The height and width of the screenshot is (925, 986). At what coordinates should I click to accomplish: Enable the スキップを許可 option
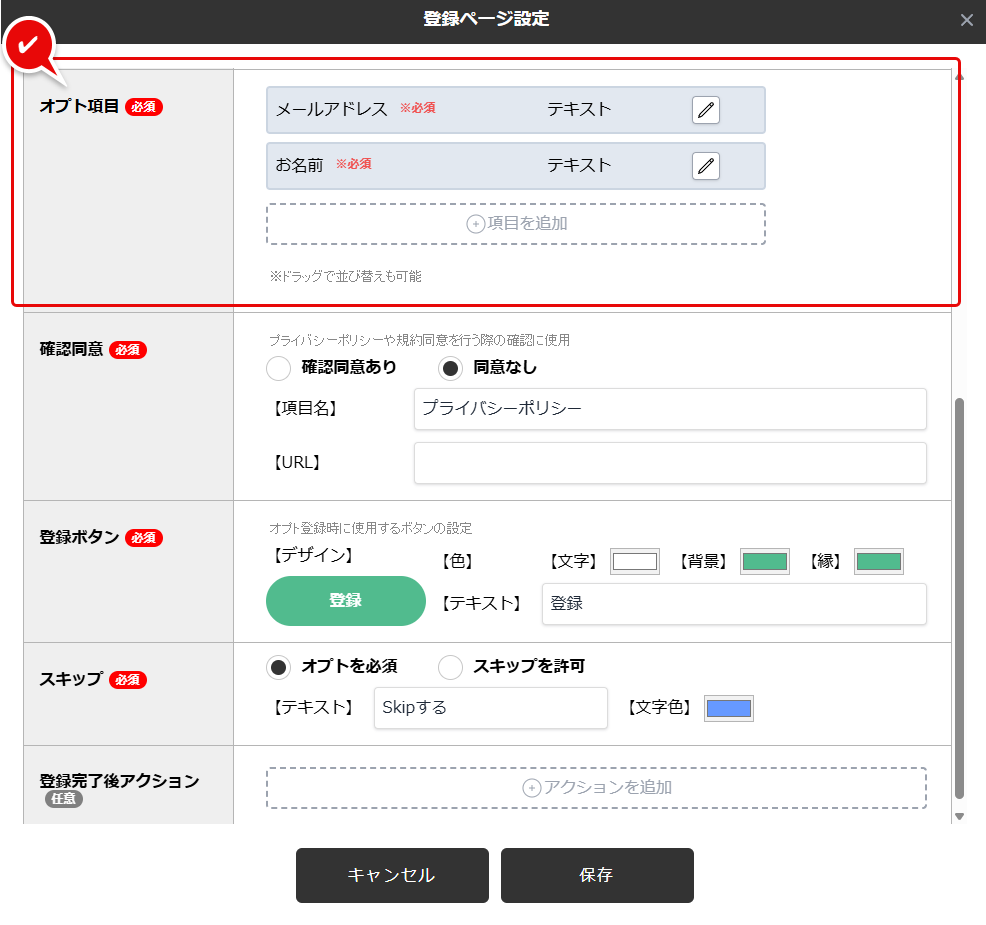[x=450, y=667]
